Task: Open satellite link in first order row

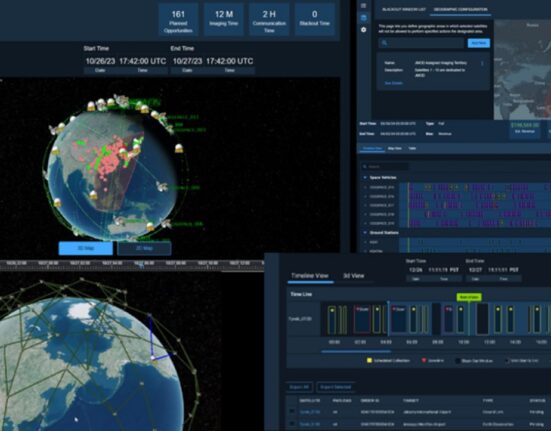Action: [x=310, y=412]
